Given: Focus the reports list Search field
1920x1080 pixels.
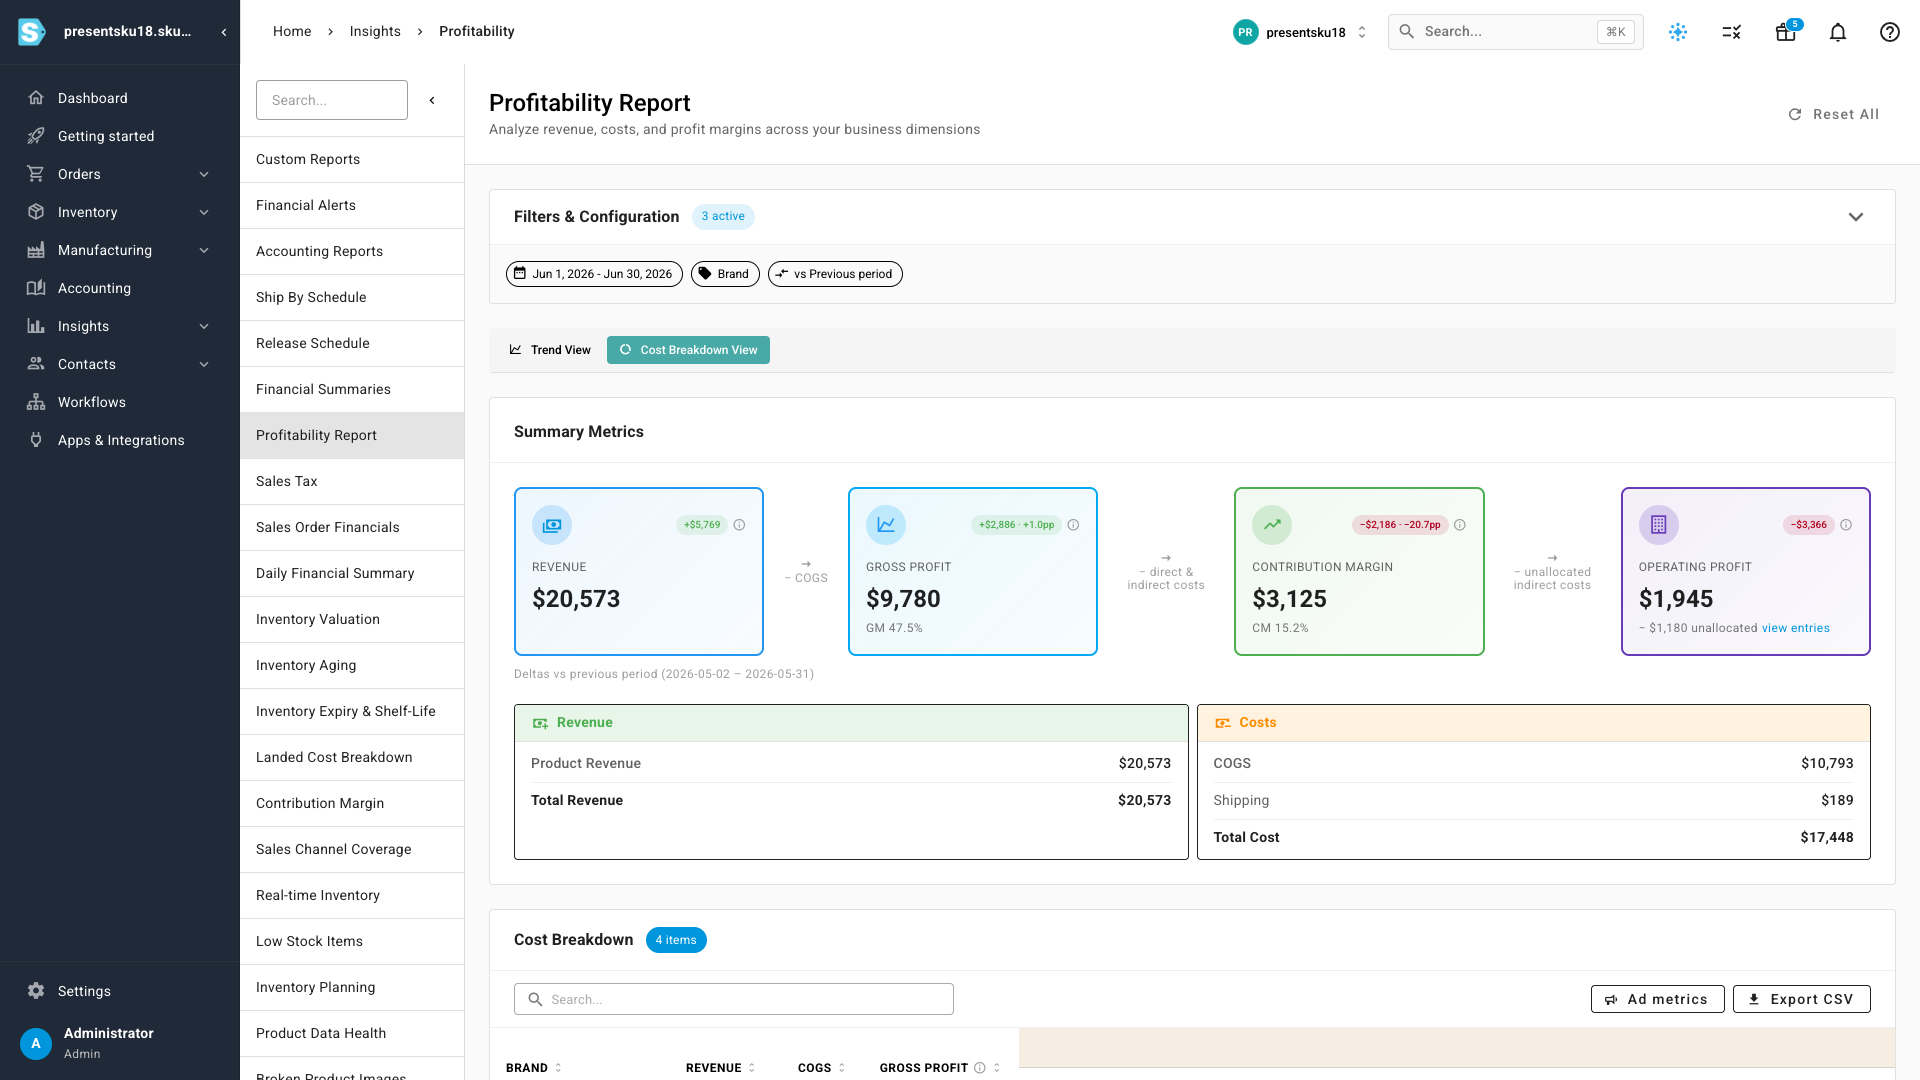Looking at the screenshot, I should tap(332, 100).
